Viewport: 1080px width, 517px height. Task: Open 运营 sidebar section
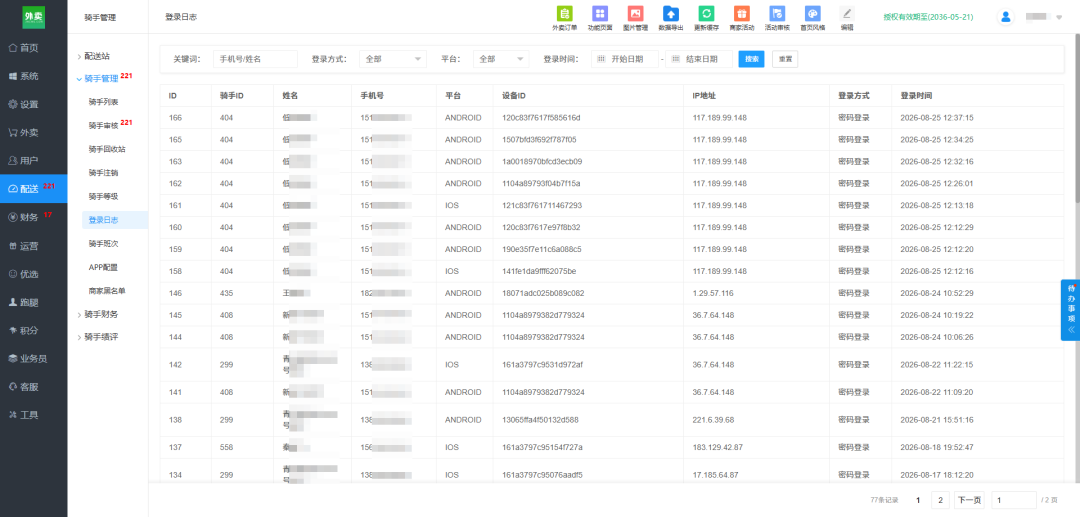tap(34, 245)
